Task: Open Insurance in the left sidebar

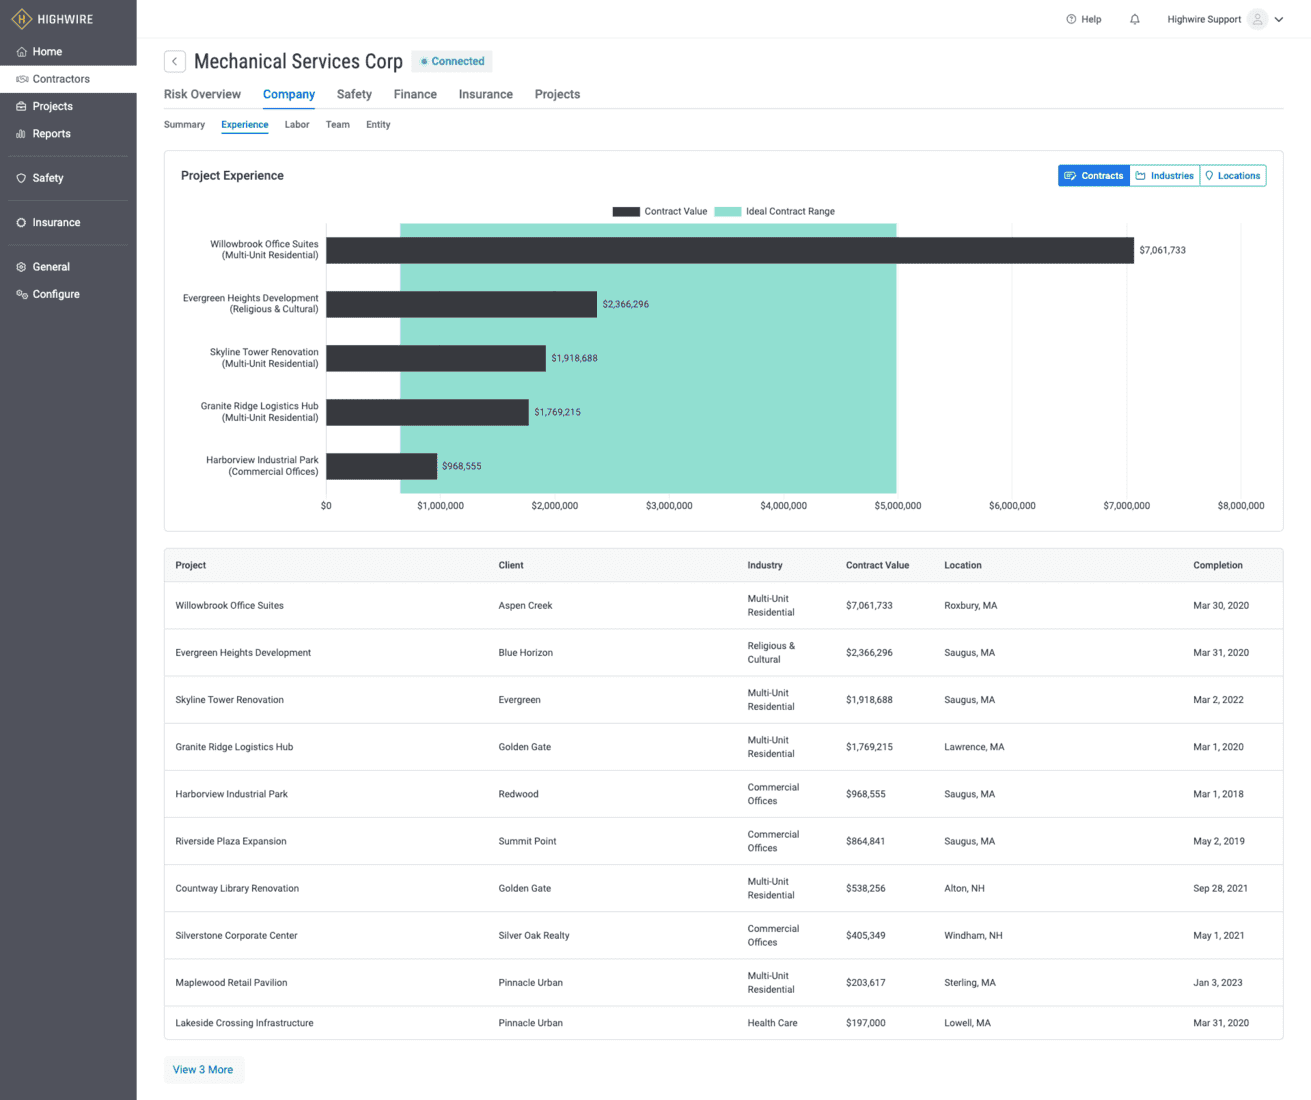Action: (x=56, y=223)
